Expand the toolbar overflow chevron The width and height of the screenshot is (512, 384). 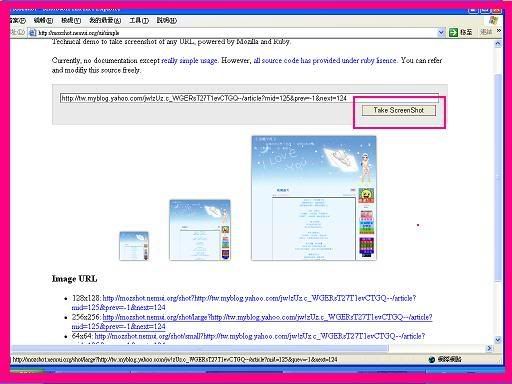tap(499, 31)
